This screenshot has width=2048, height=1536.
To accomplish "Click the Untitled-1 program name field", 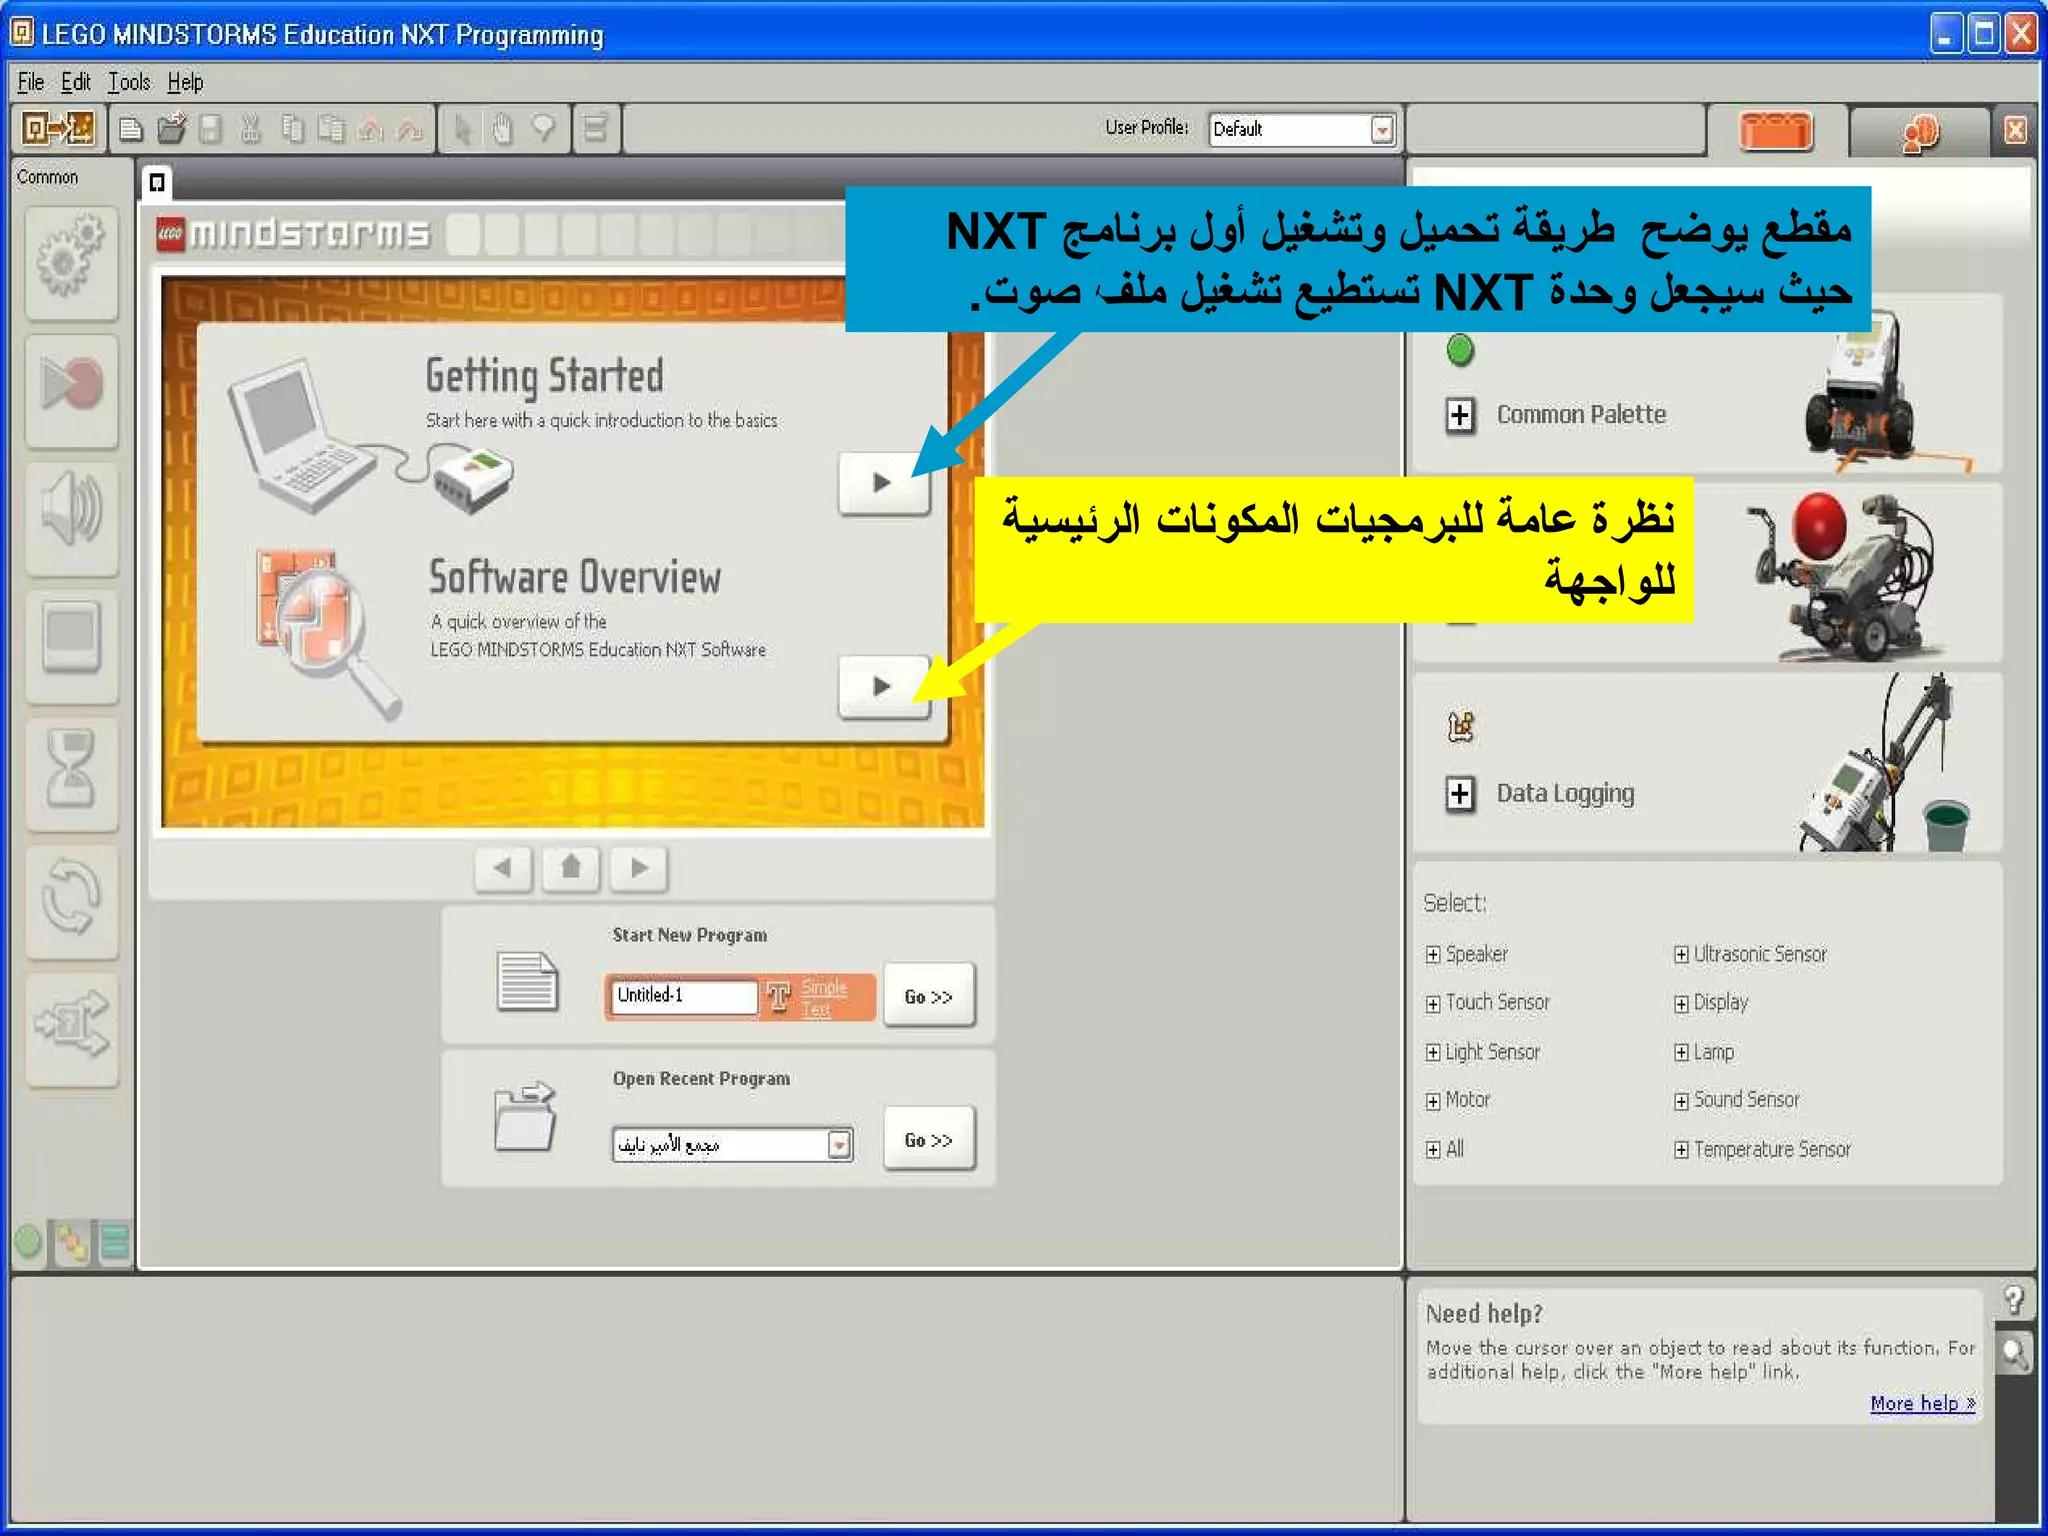I will tap(683, 995).
